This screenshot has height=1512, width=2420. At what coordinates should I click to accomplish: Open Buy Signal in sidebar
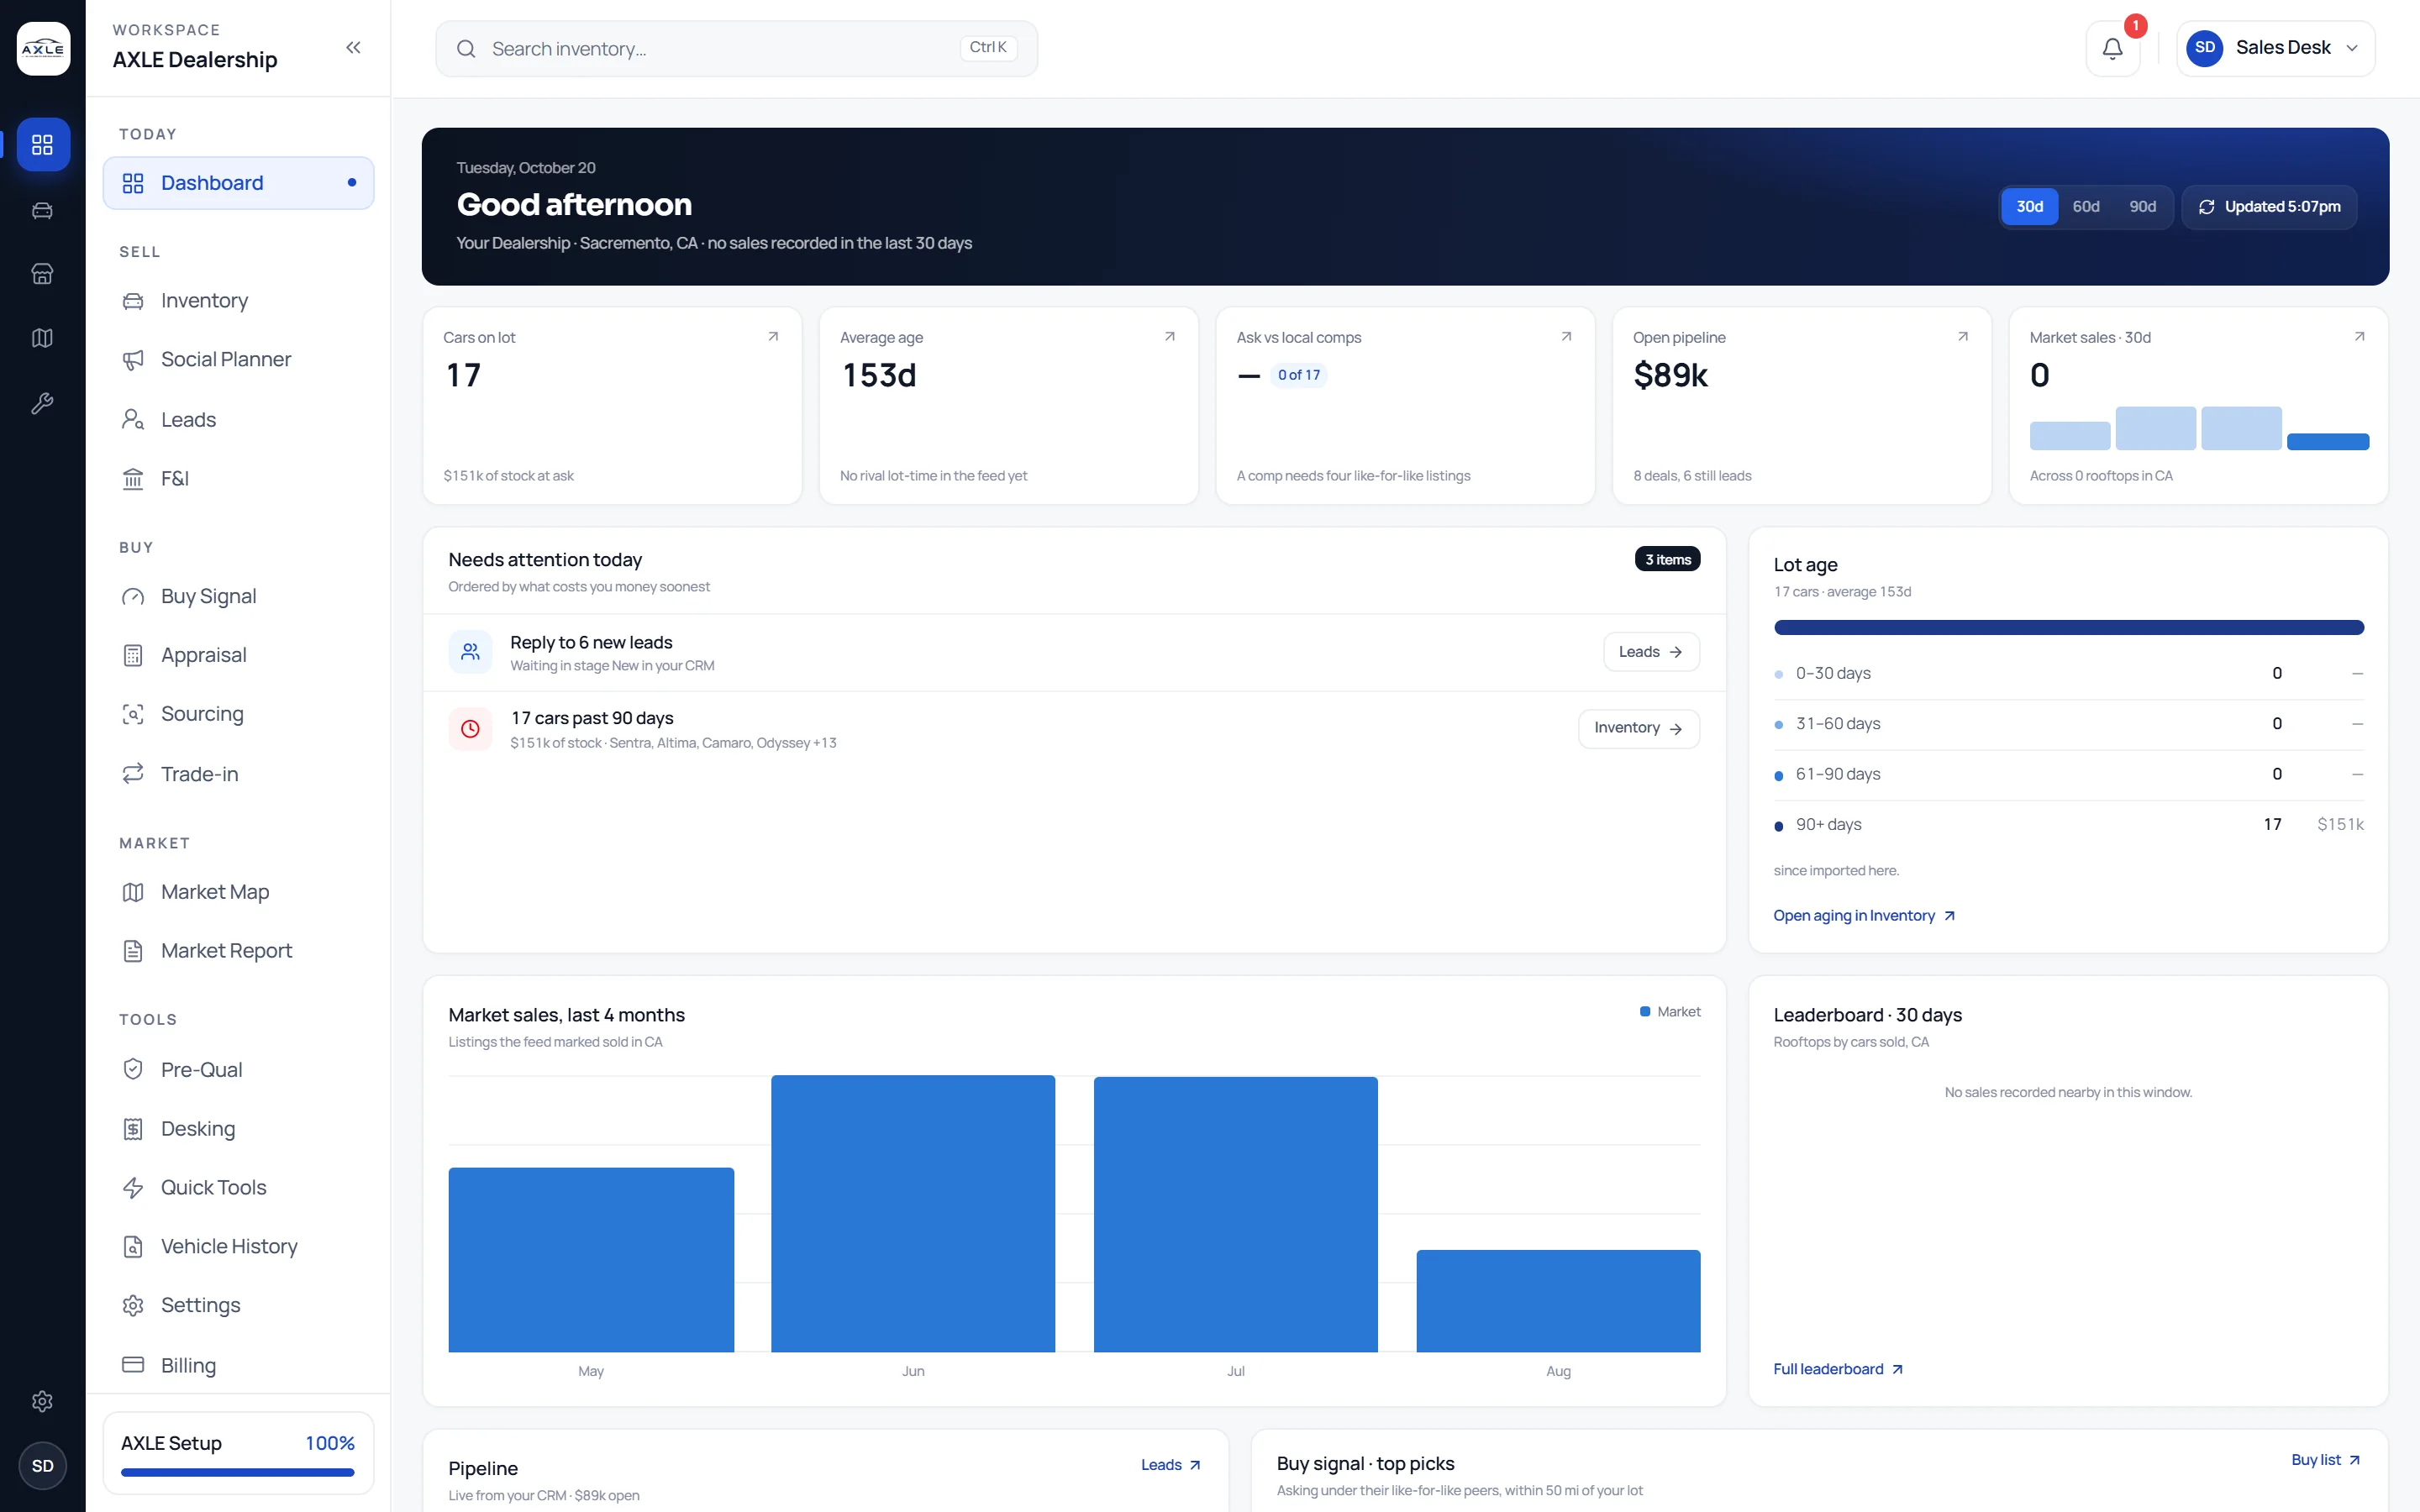point(238,597)
